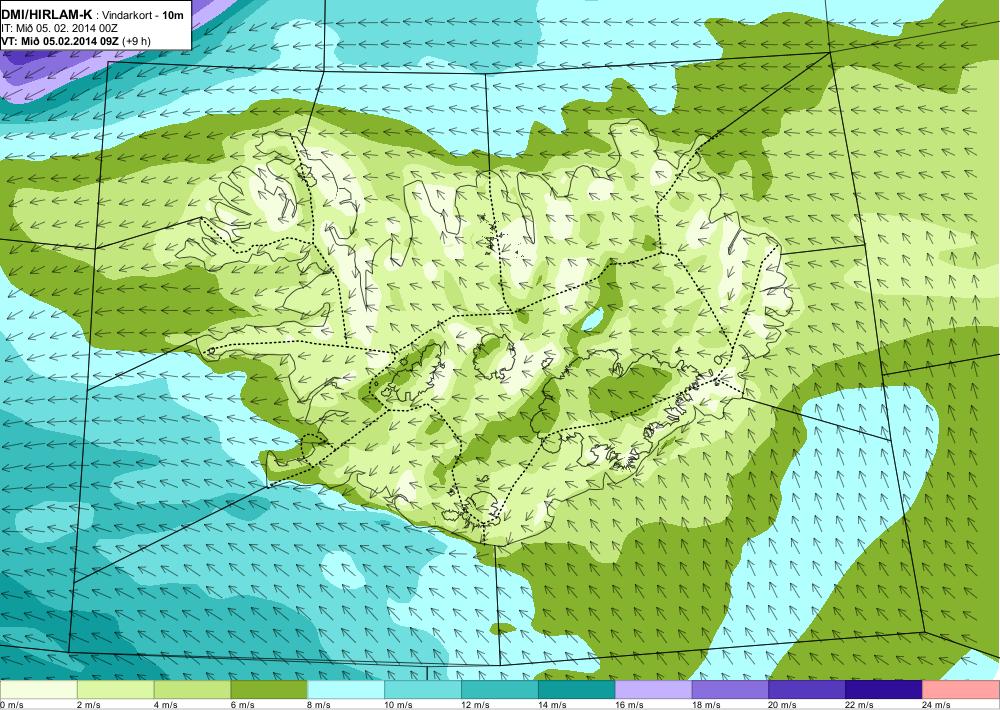Click the "24 m/s" legend label
This screenshot has width=1000, height=710.
tap(936, 705)
